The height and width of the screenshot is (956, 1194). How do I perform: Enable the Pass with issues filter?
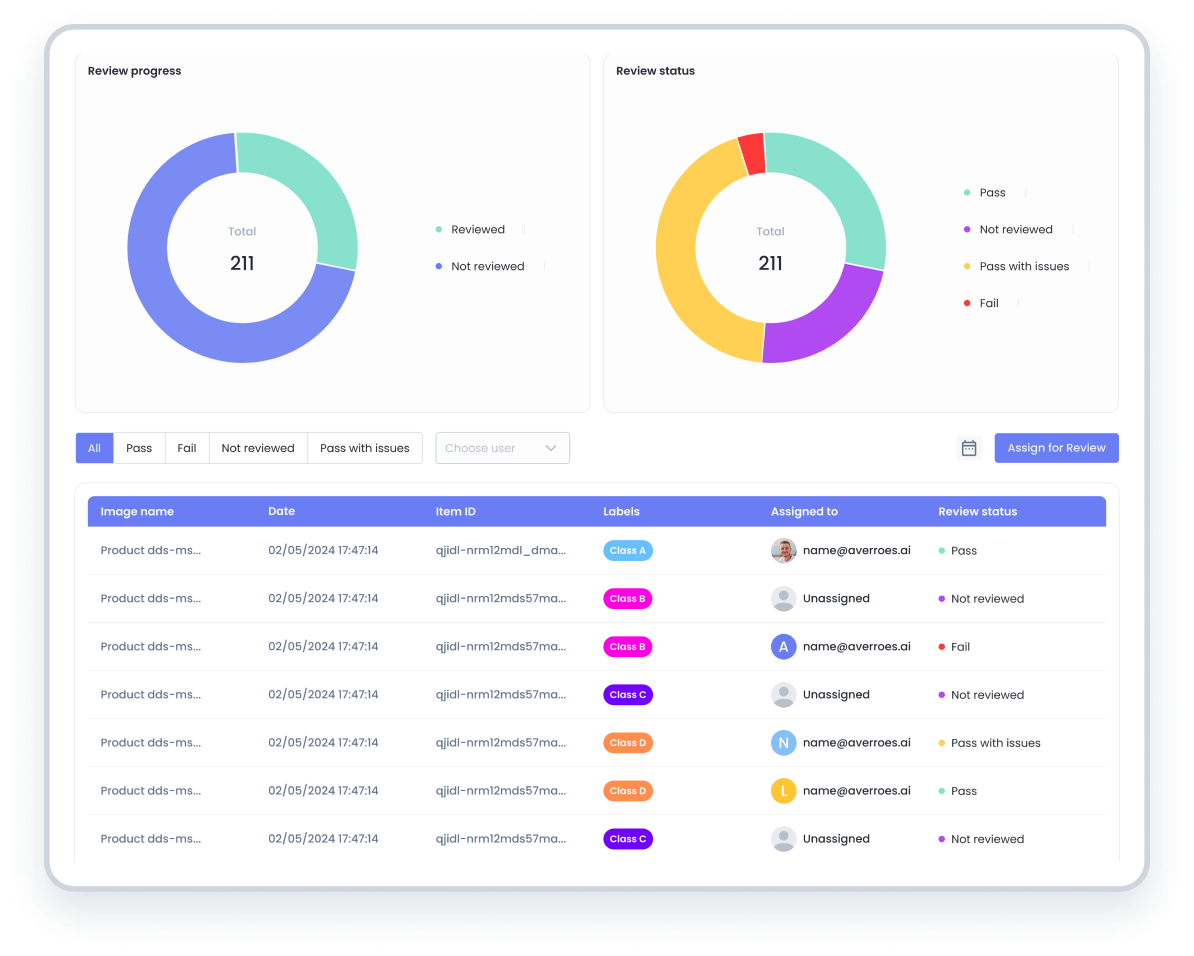pyautogui.click(x=365, y=447)
